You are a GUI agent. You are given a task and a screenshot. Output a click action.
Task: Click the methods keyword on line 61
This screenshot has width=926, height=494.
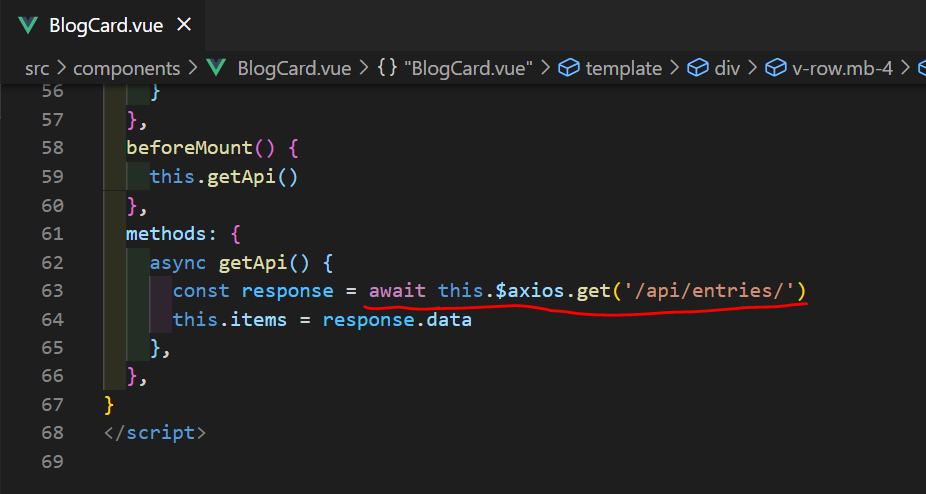coord(165,233)
